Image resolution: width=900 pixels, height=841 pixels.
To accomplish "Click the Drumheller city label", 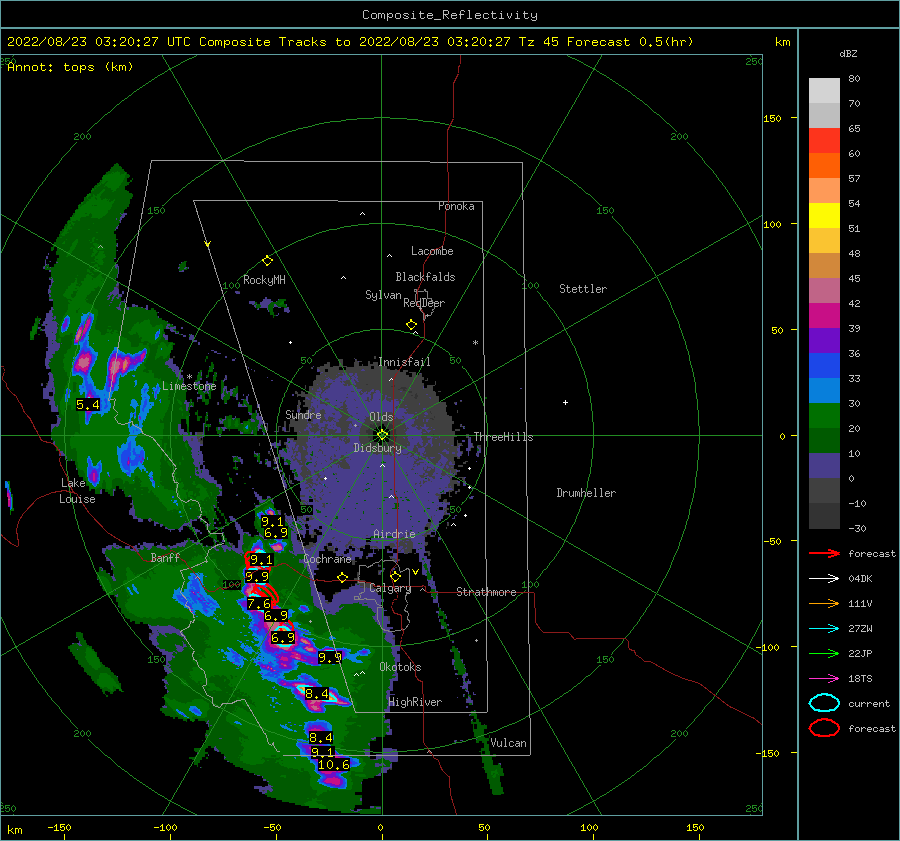I will [x=586, y=493].
